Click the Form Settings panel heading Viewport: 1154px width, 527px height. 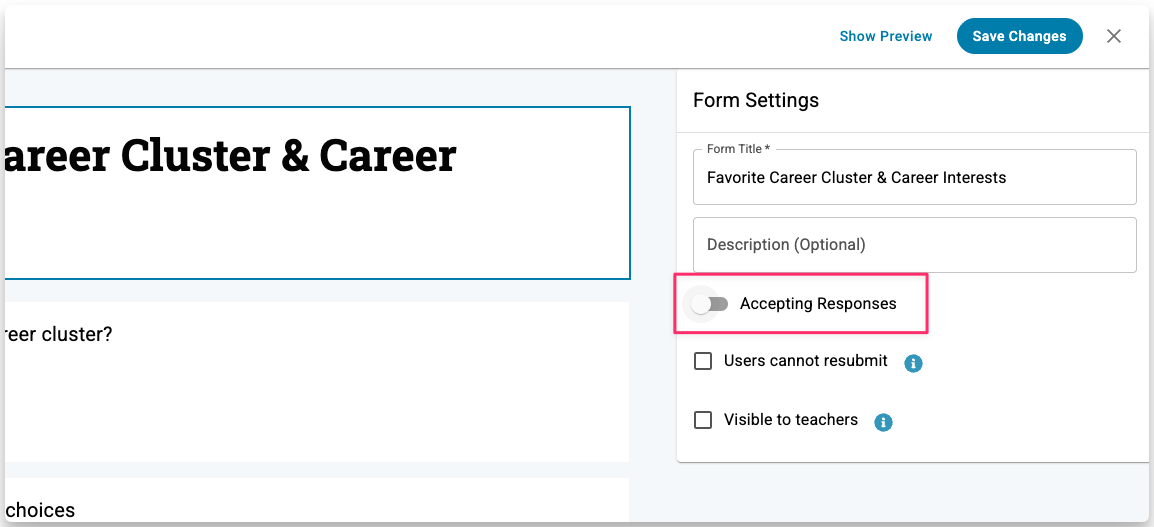click(x=755, y=100)
